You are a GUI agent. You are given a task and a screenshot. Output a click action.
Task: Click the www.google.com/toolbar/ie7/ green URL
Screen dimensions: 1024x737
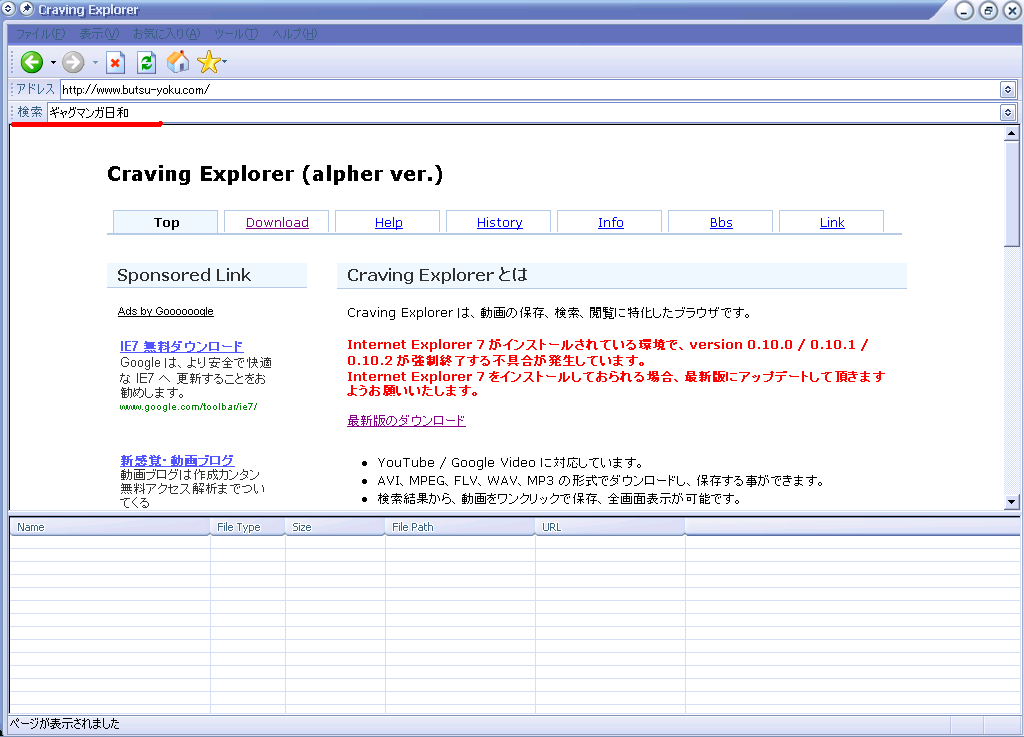coord(188,407)
